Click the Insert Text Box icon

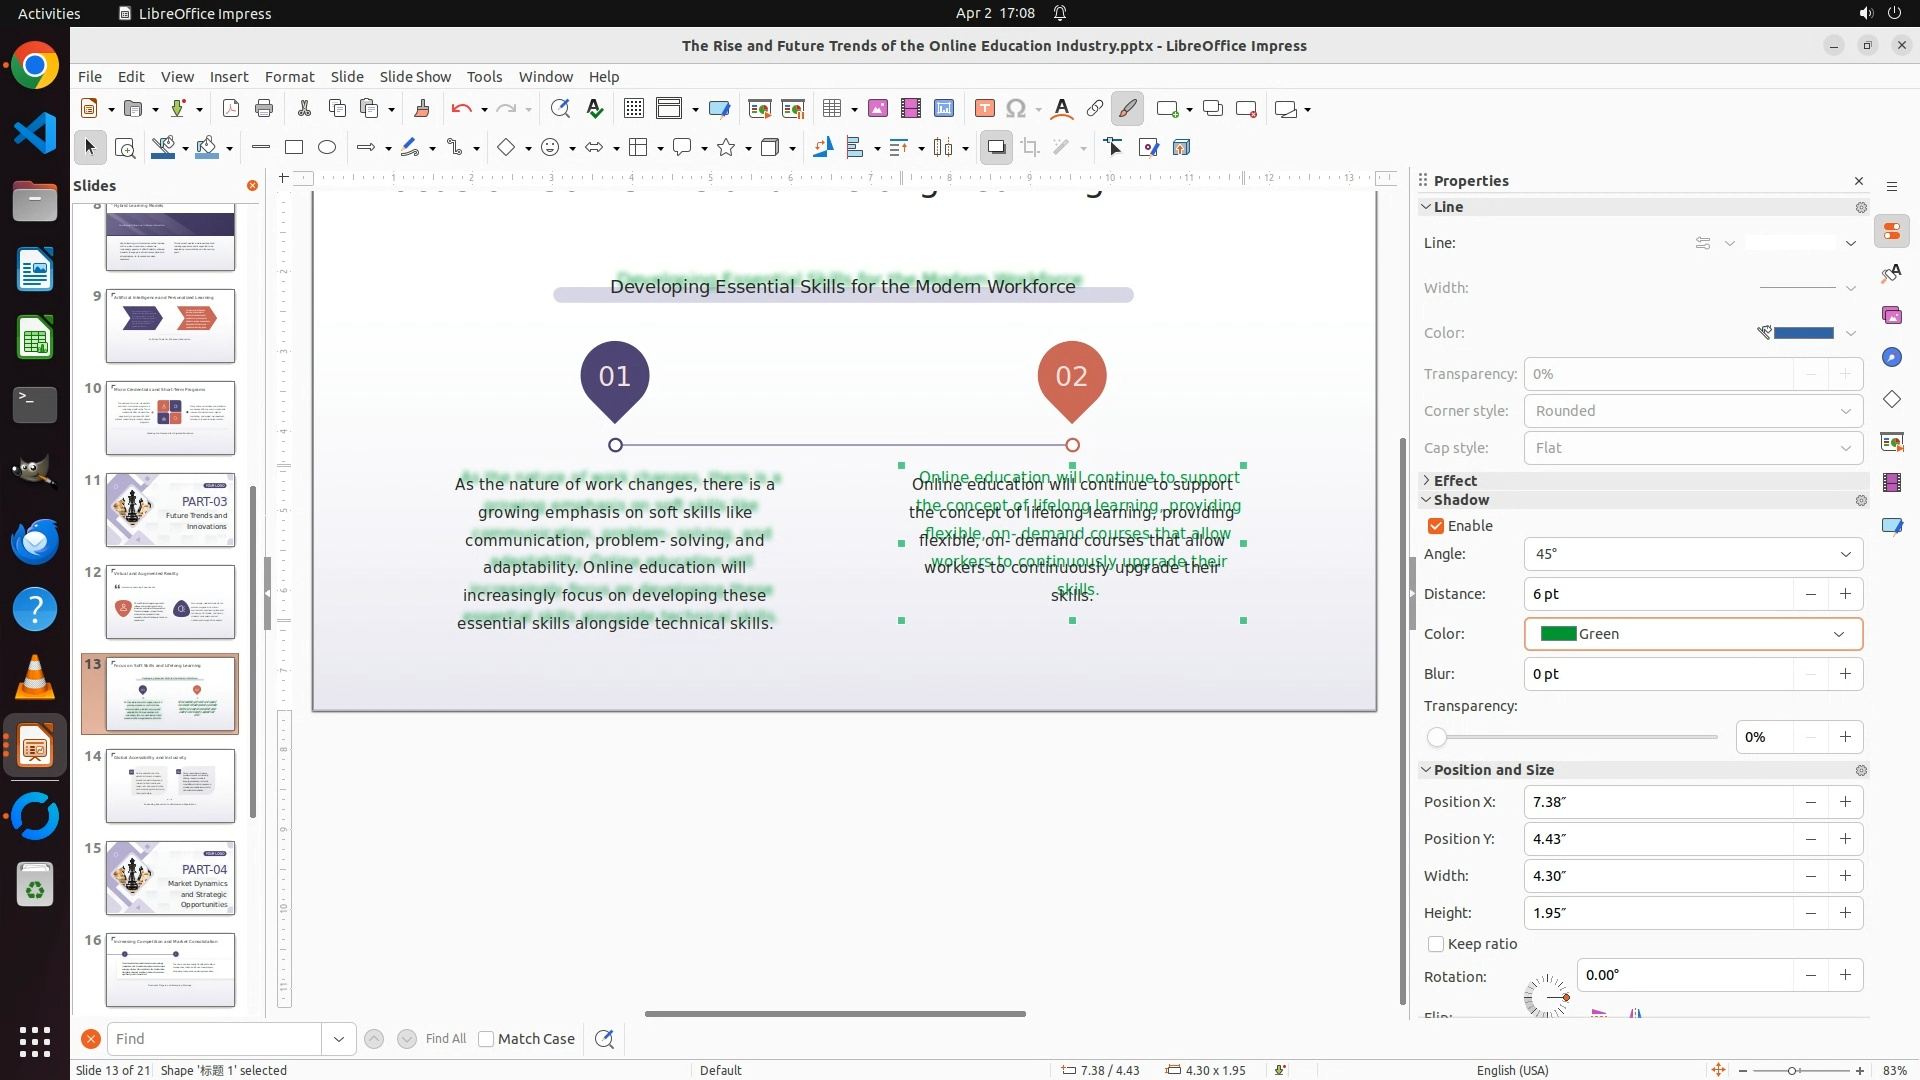point(984,109)
